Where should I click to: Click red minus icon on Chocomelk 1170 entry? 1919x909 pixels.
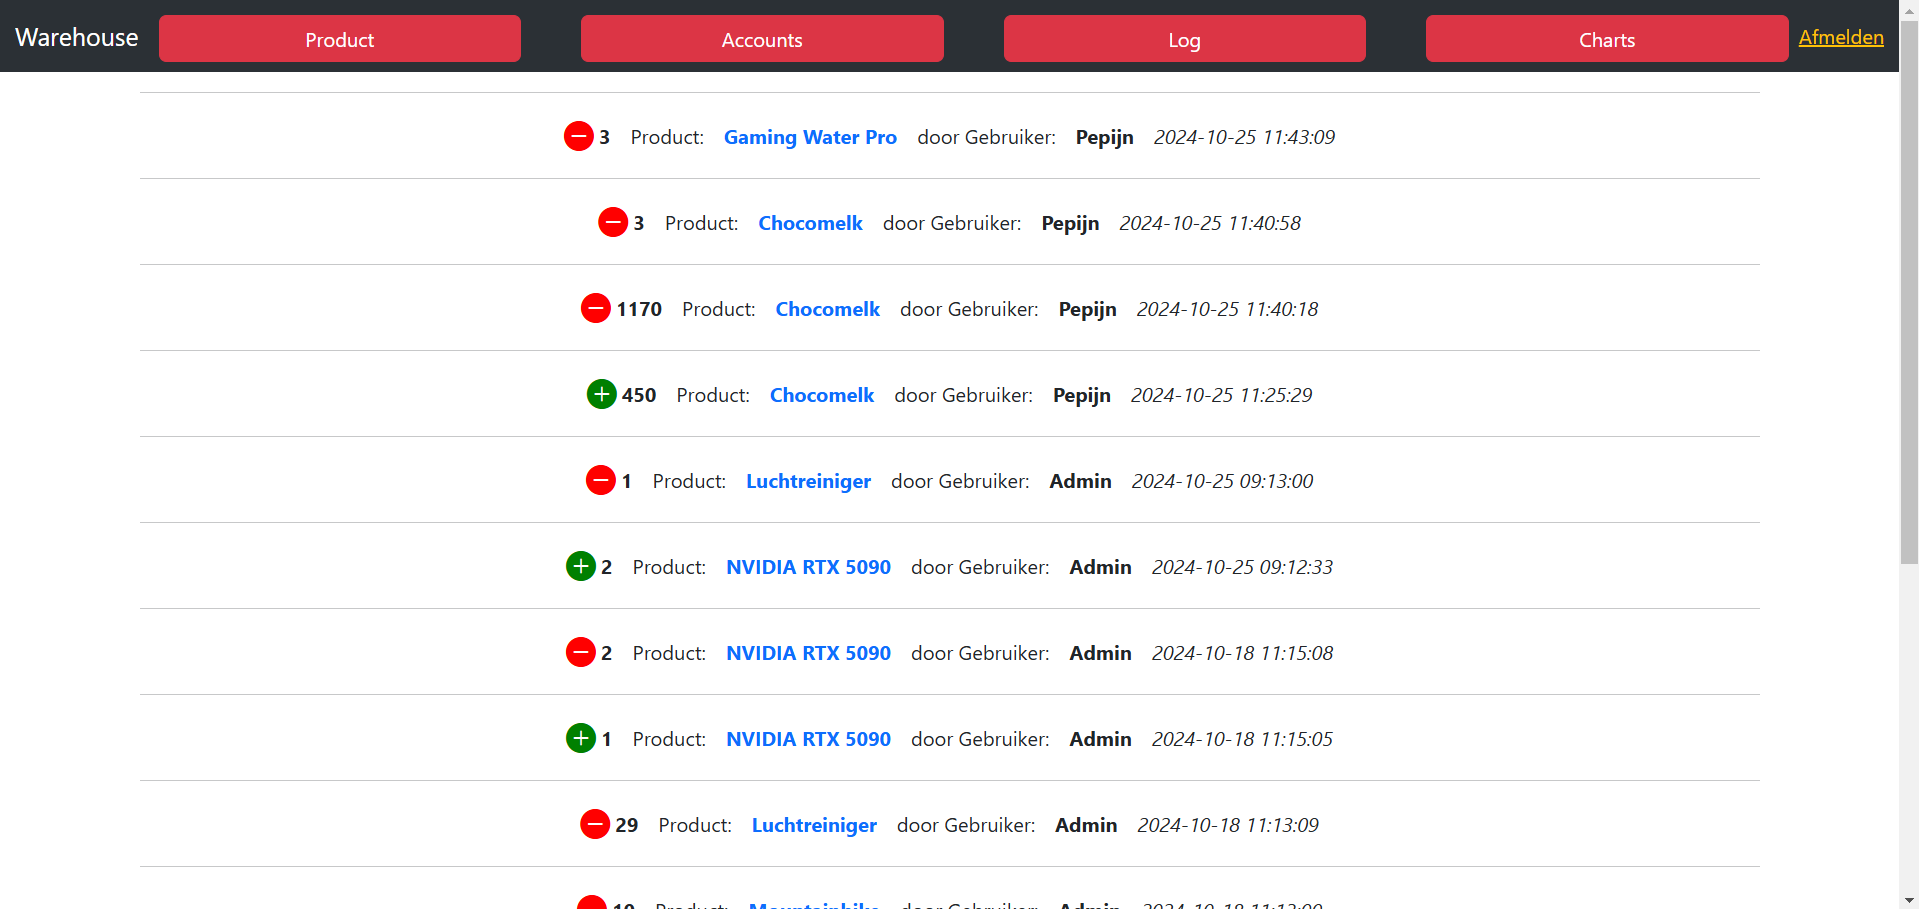coord(595,308)
